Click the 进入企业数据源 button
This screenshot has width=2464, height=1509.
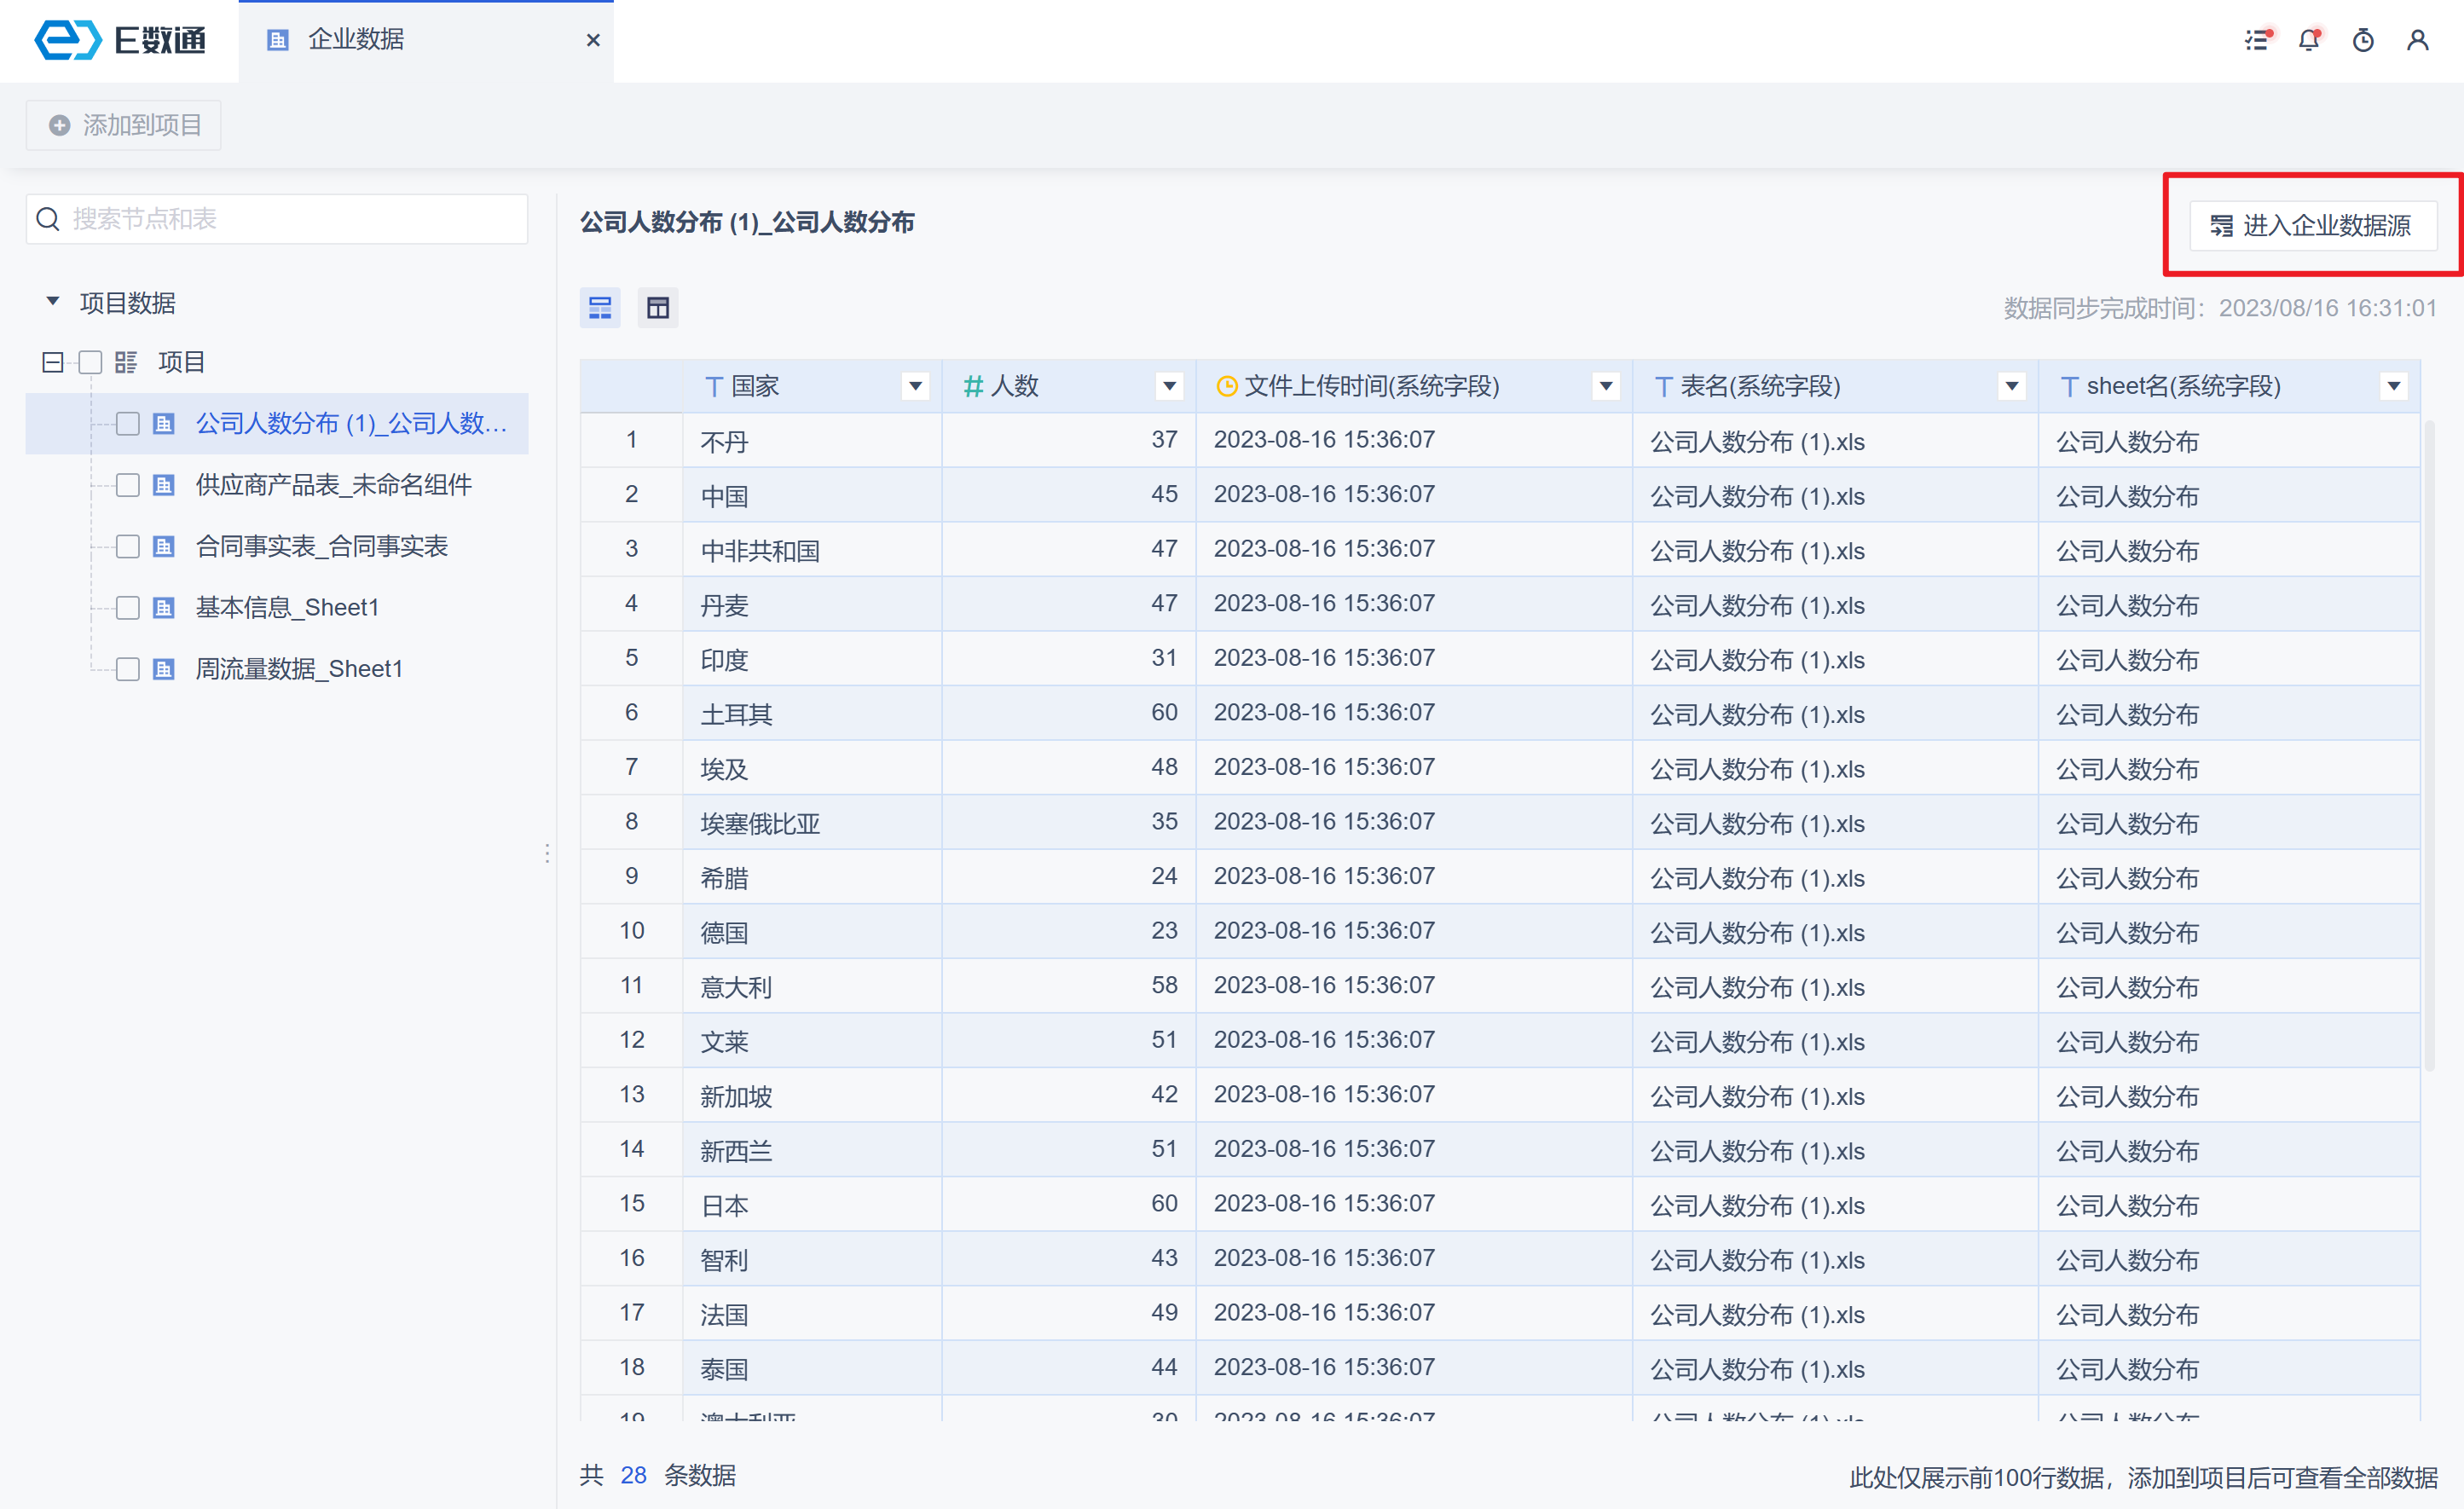point(2312,225)
